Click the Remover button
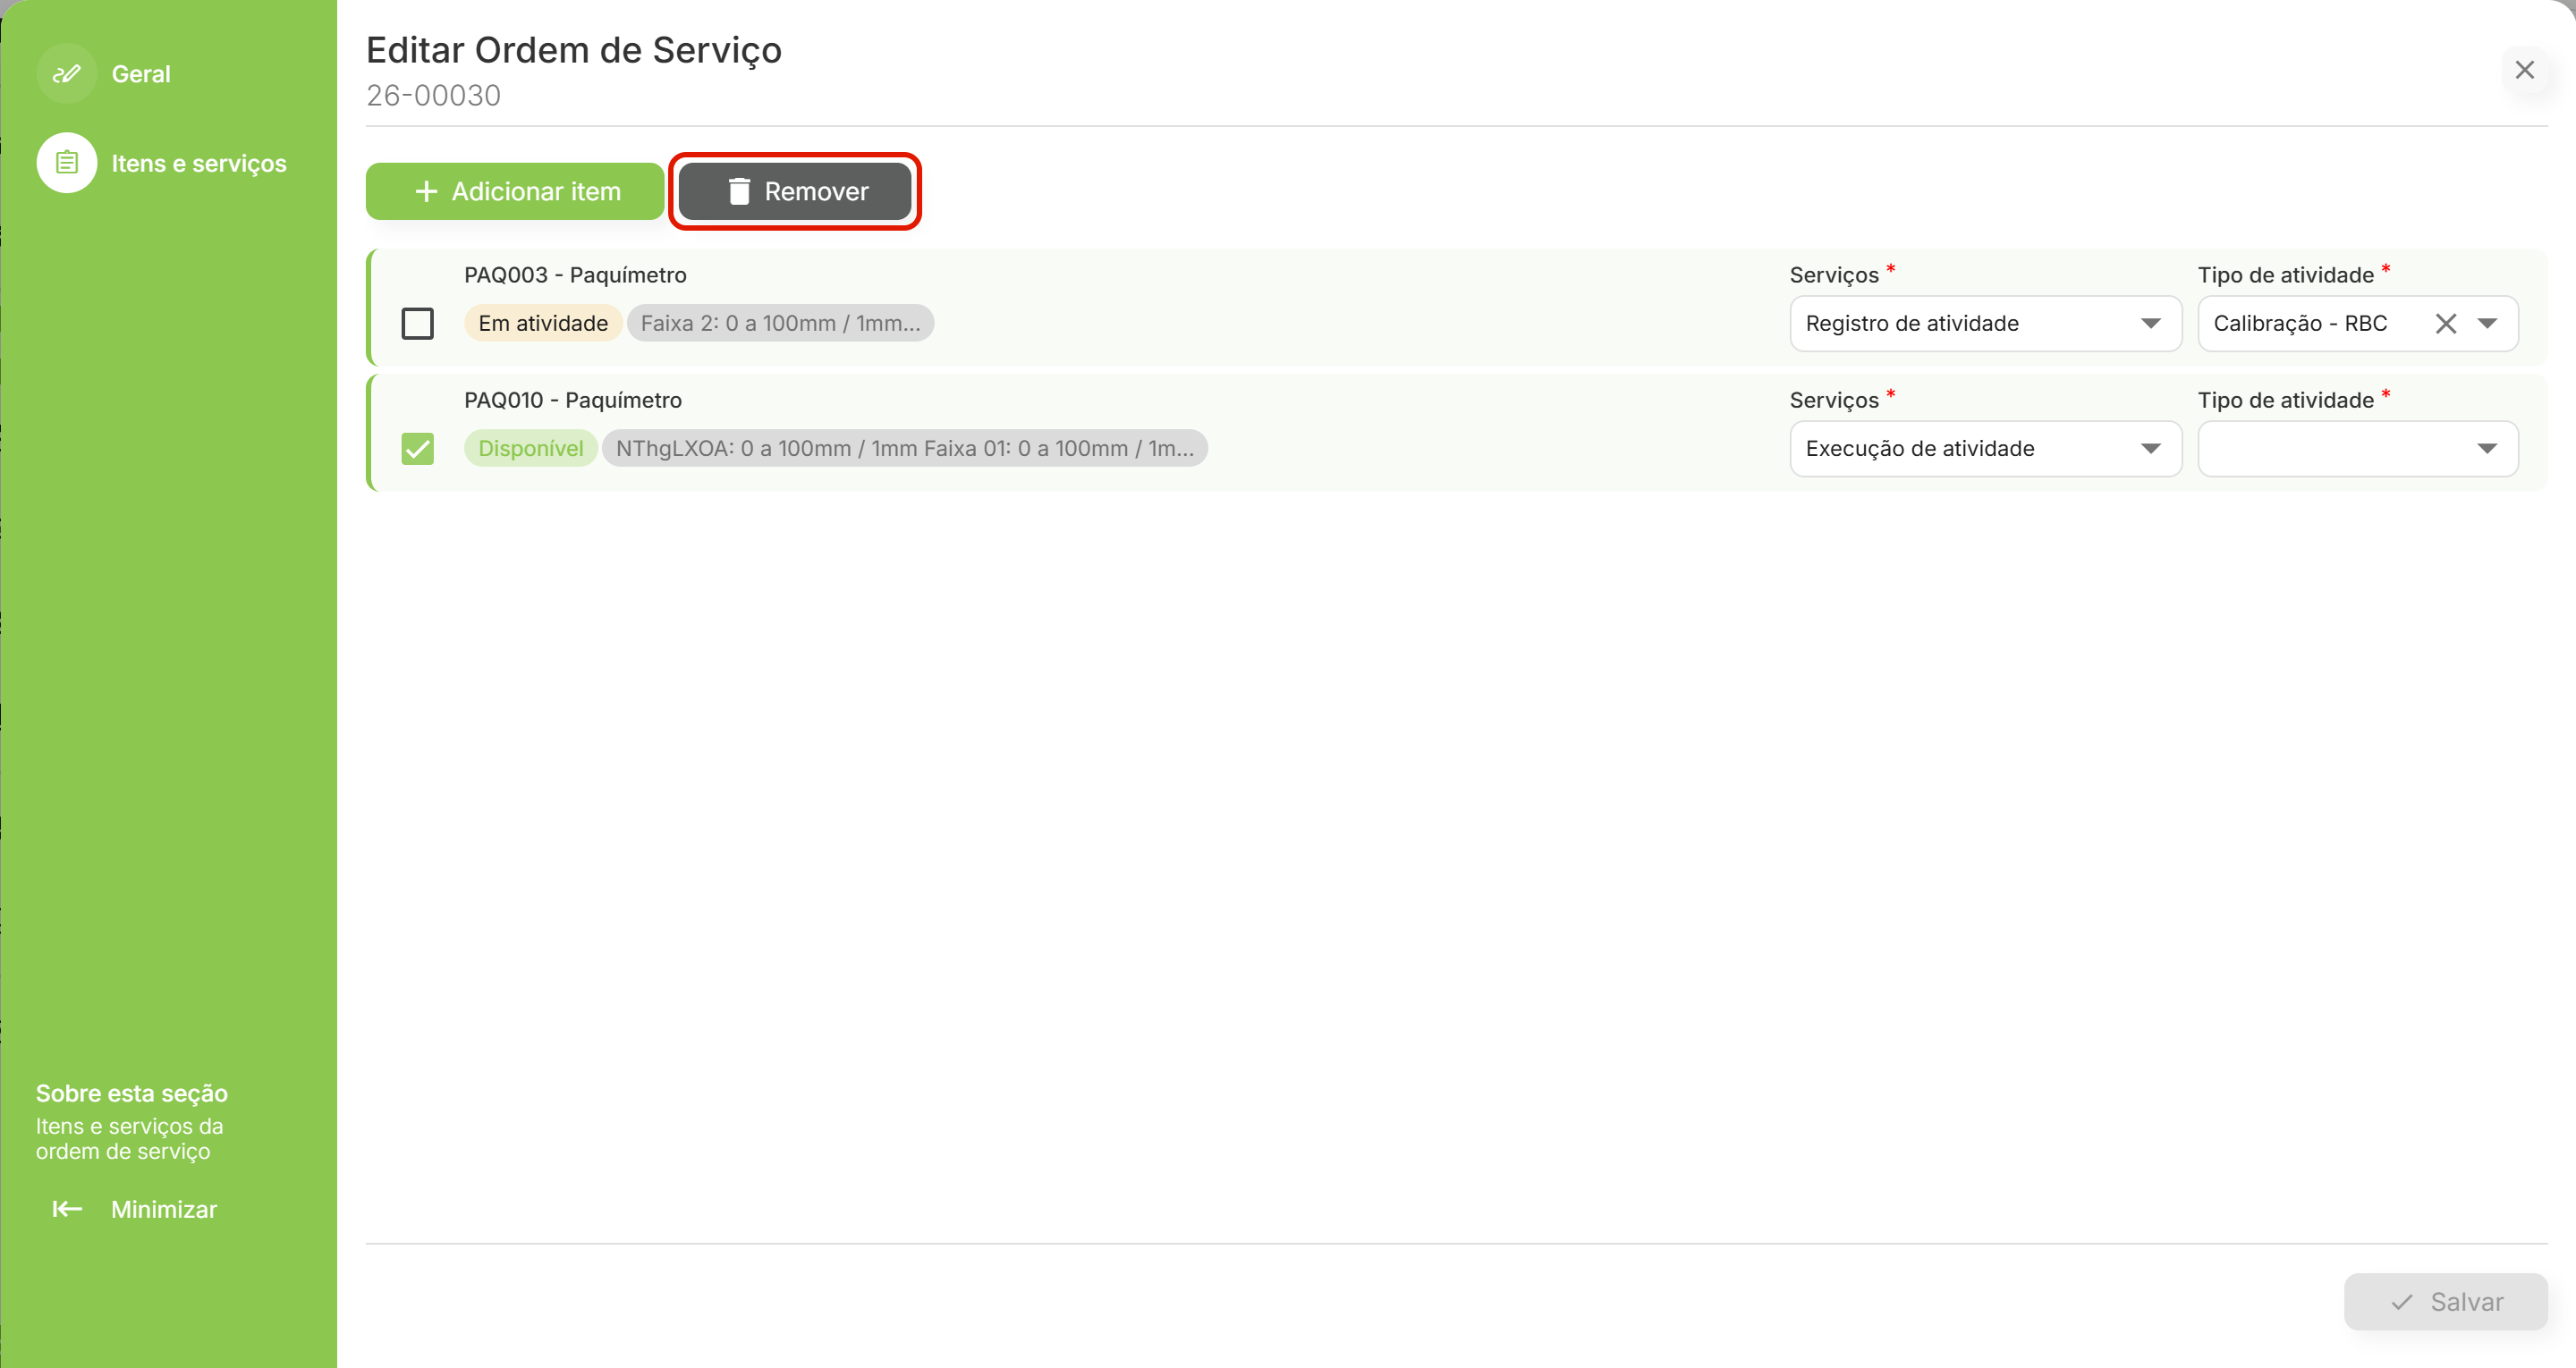2576x1368 pixels. point(794,191)
